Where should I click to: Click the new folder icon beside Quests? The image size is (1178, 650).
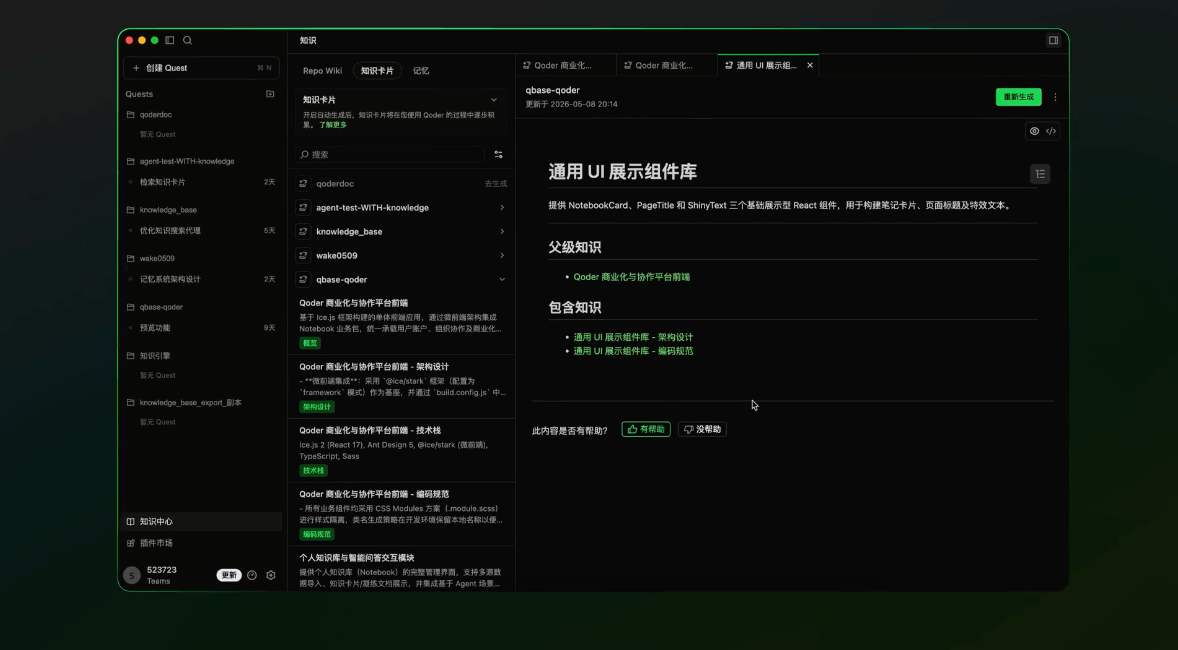tap(270, 94)
